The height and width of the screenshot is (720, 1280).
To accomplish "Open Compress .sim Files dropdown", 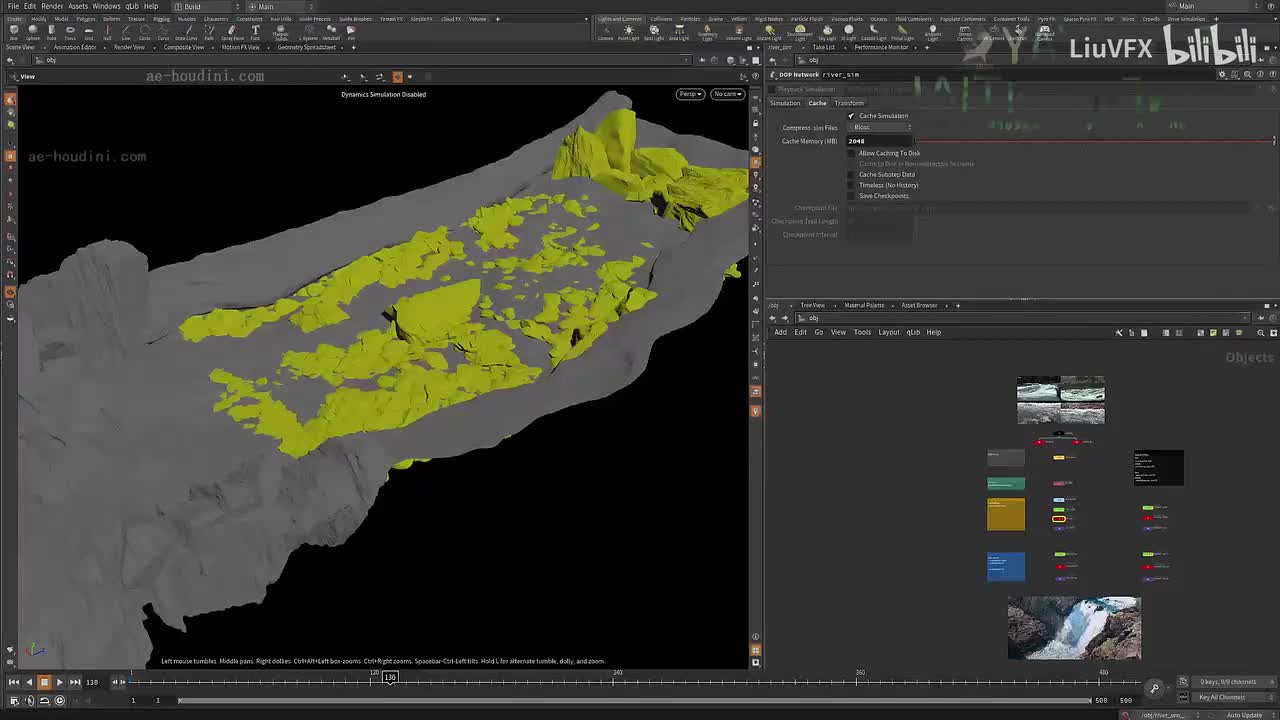I will (881, 128).
